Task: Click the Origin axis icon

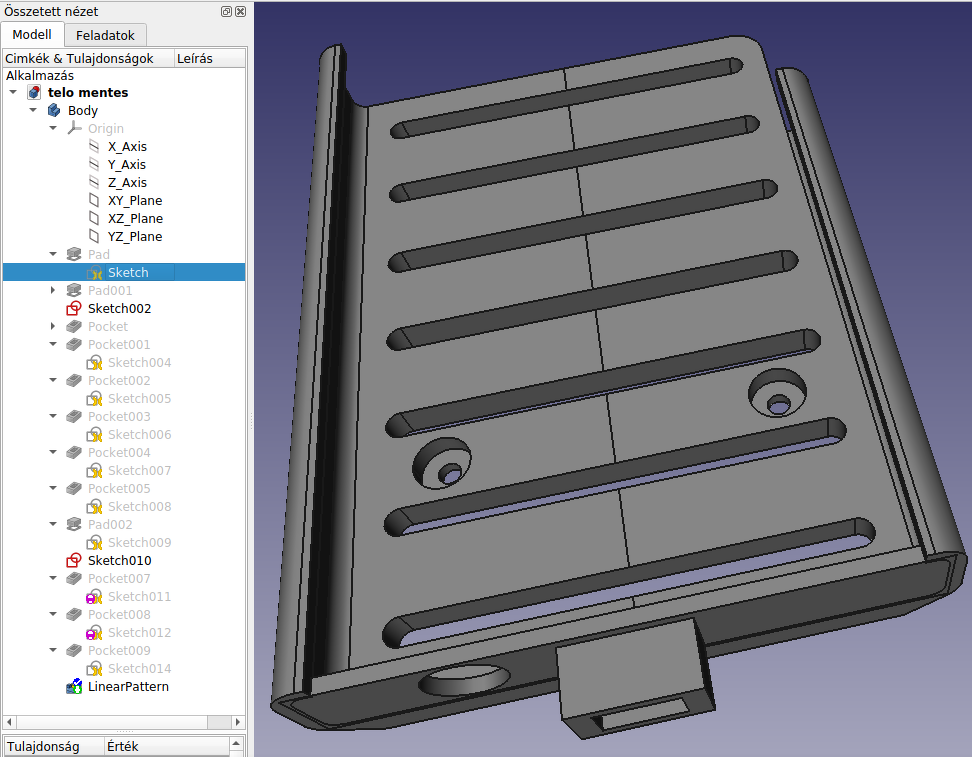Action: click(x=74, y=128)
